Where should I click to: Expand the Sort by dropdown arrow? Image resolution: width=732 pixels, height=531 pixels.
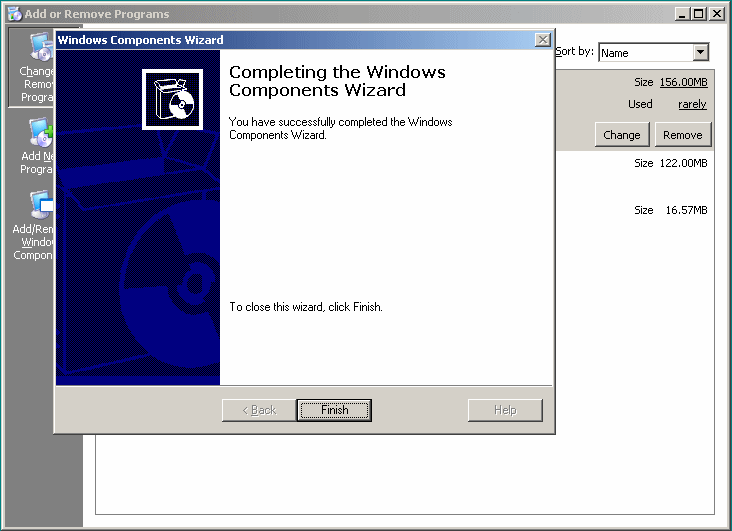point(700,52)
